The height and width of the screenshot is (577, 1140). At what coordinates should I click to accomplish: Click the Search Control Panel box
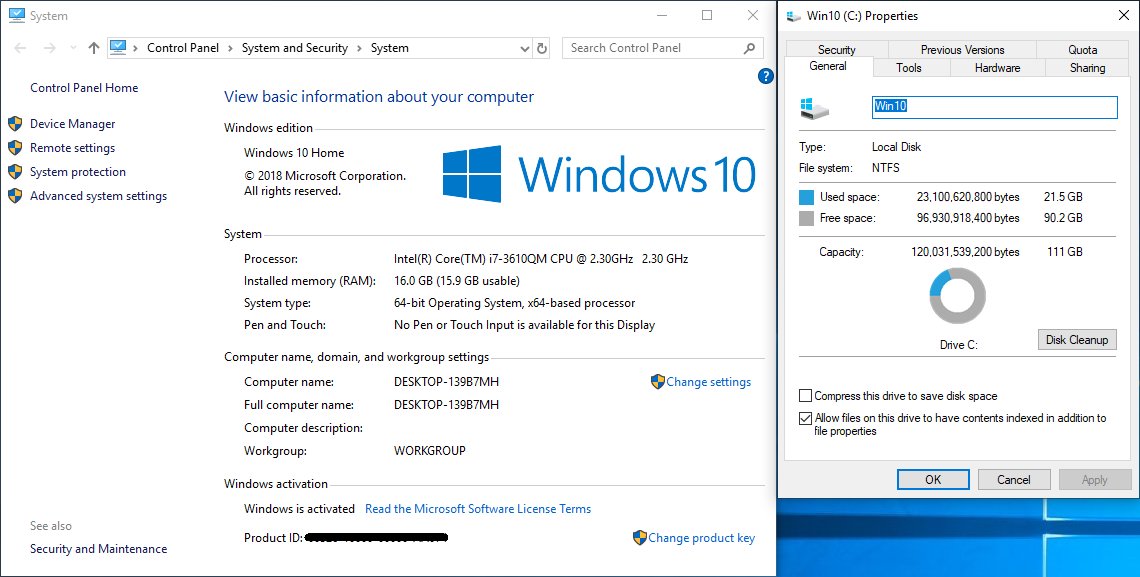tap(662, 48)
